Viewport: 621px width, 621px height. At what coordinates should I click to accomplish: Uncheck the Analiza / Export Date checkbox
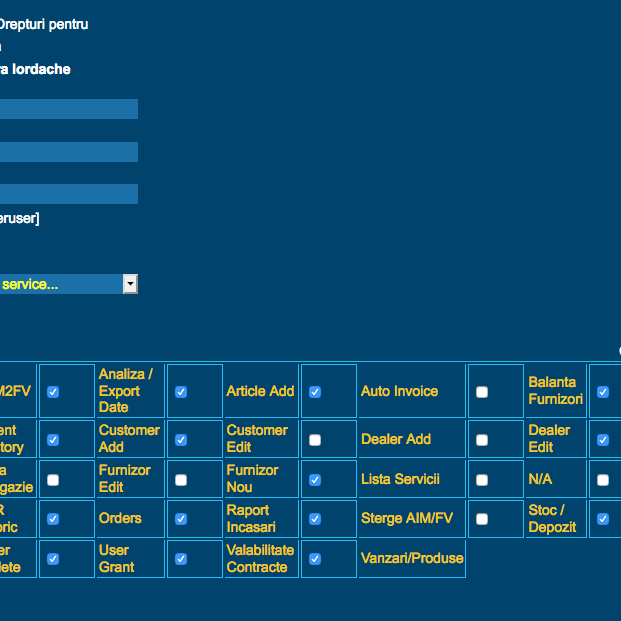(x=181, y=392)
